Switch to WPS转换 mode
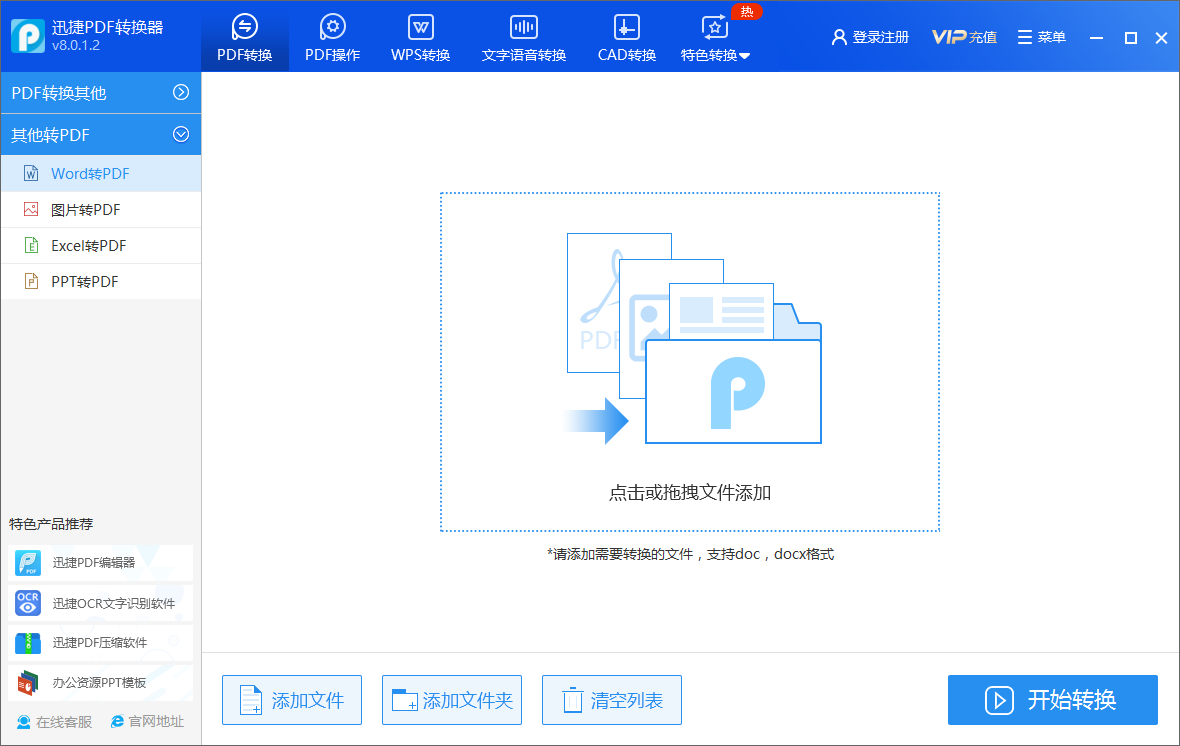Image resolution: width=1180 pixels, height=746 pixels. [420, 37]
